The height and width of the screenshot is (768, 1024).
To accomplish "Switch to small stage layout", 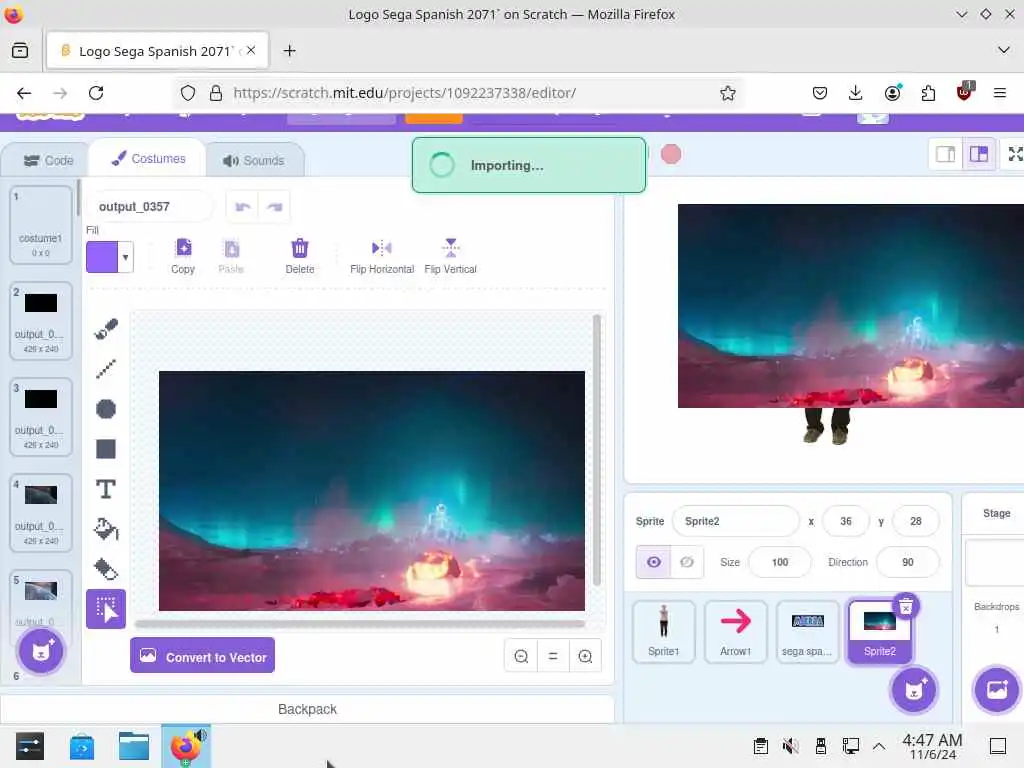I will (946, 154).
